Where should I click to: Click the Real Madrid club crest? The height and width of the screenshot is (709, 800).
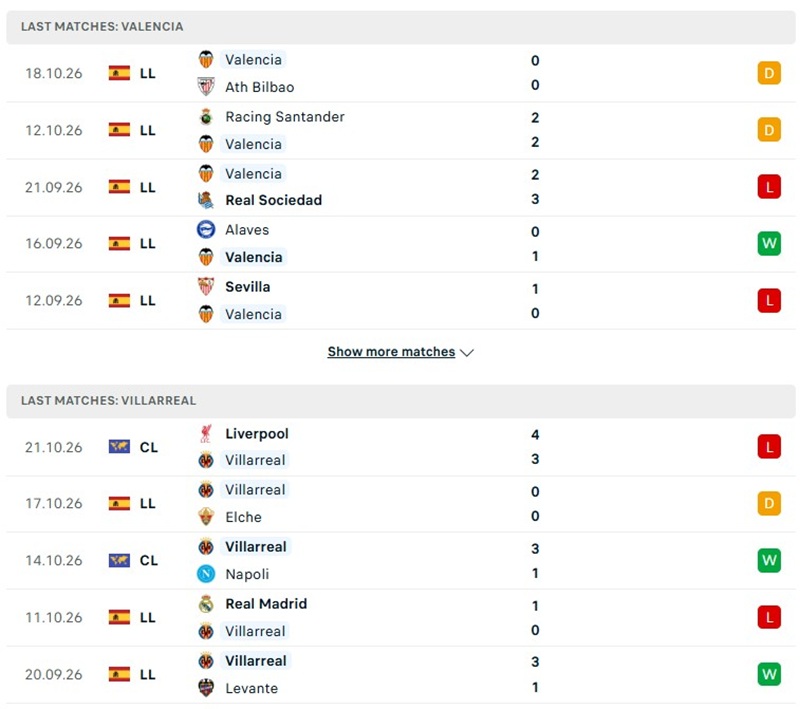point(206,604)
